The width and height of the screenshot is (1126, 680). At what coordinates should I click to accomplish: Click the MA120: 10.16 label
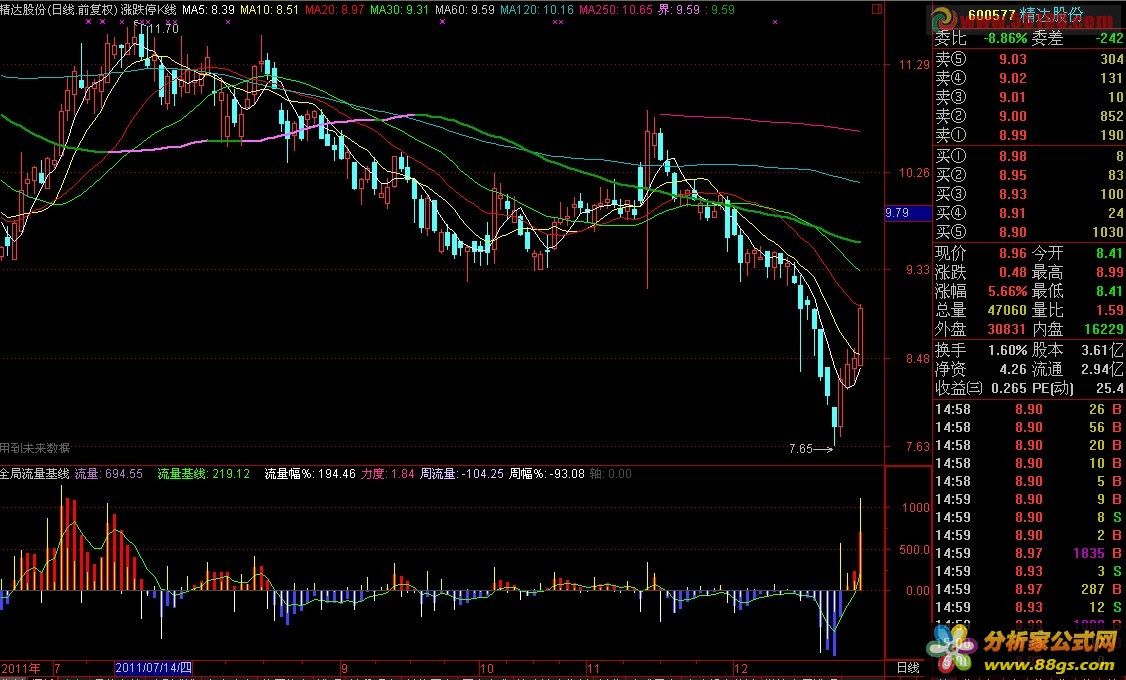537,9
